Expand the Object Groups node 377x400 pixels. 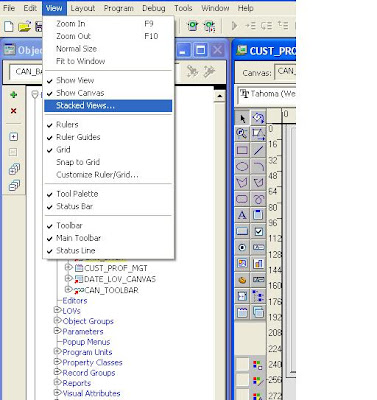(x=57, y=321)
